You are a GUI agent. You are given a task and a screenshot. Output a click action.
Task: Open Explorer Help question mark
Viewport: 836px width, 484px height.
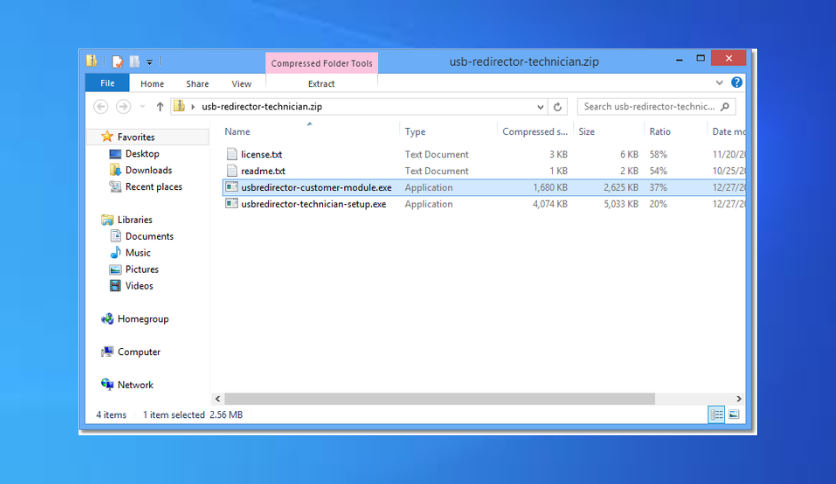tap(736, 83)
